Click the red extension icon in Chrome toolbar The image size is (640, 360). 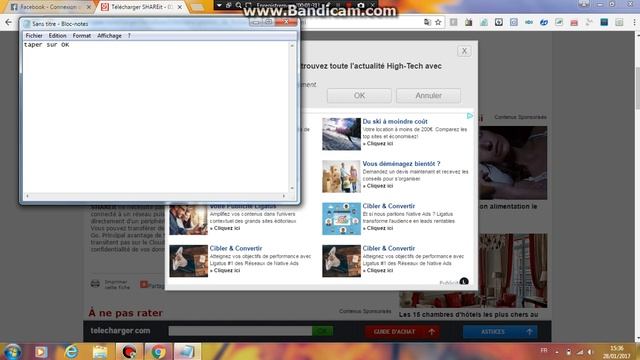click(574, 22)
